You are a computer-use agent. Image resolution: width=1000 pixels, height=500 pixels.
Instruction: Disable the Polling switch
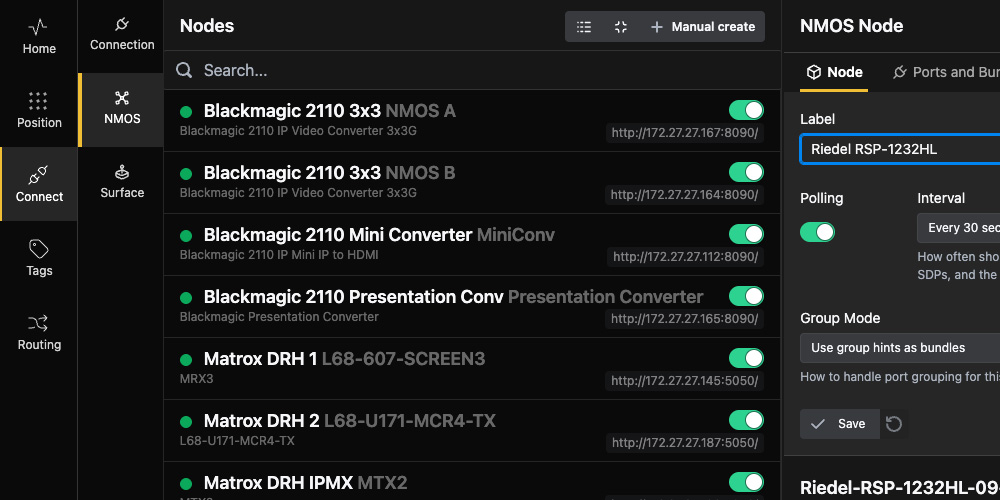pyautogui.click(x=818, y=232)
